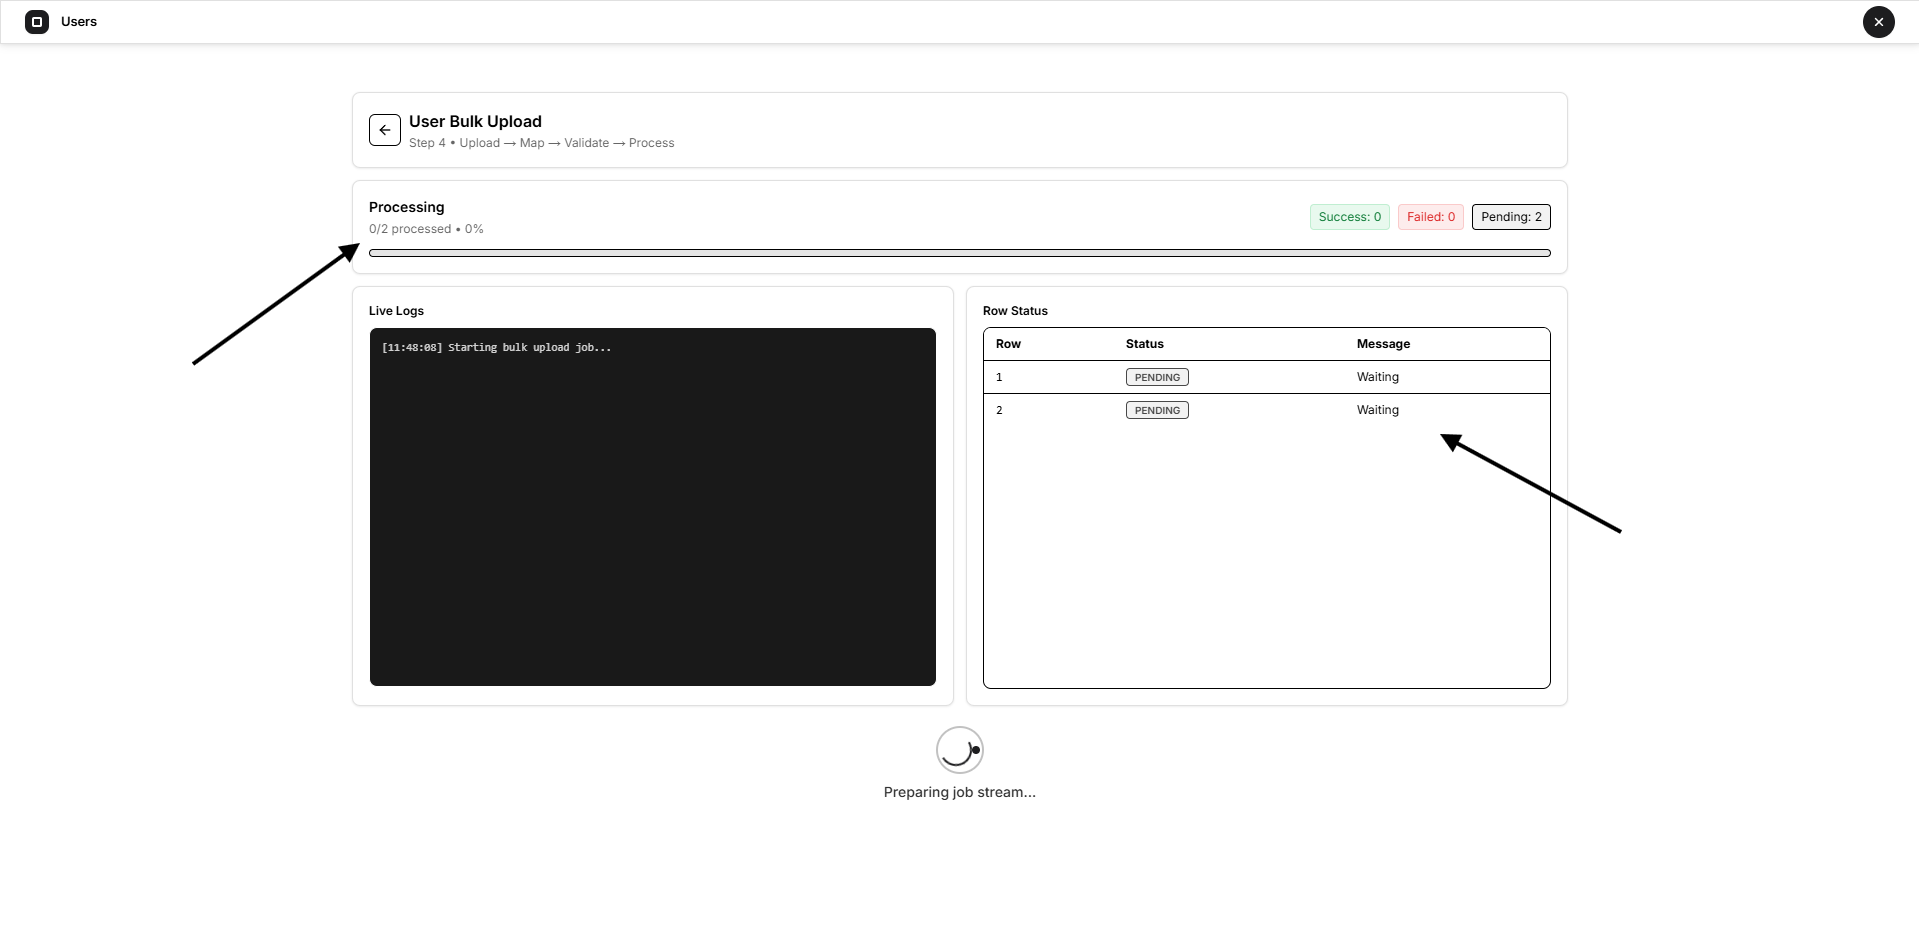Click the Success: 0 badge

coord(1349,217)
